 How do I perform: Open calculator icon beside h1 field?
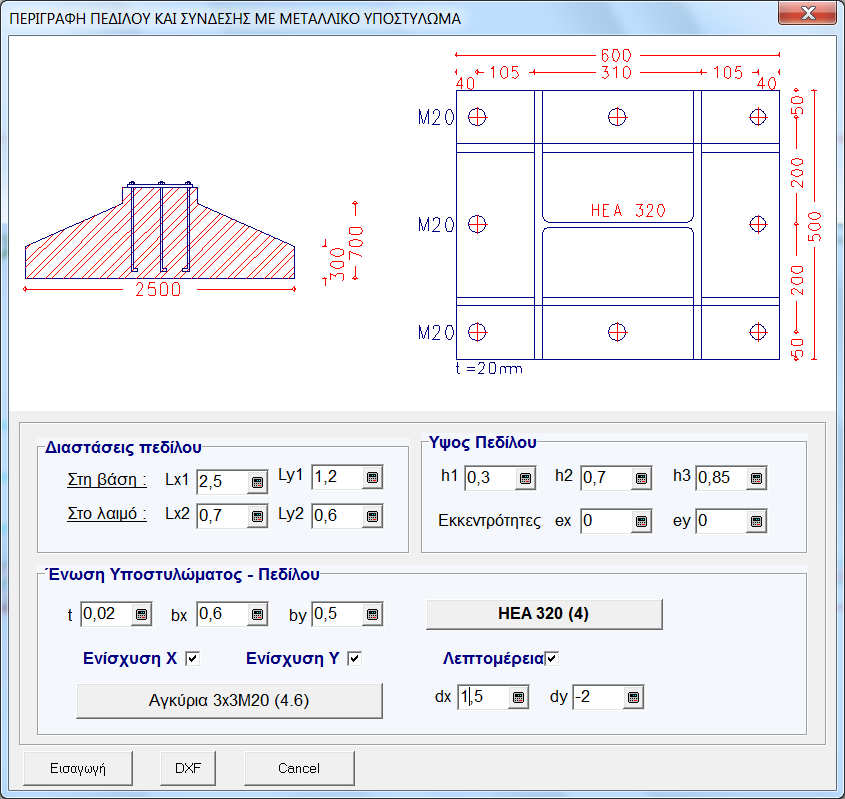(x=525, y=478)
